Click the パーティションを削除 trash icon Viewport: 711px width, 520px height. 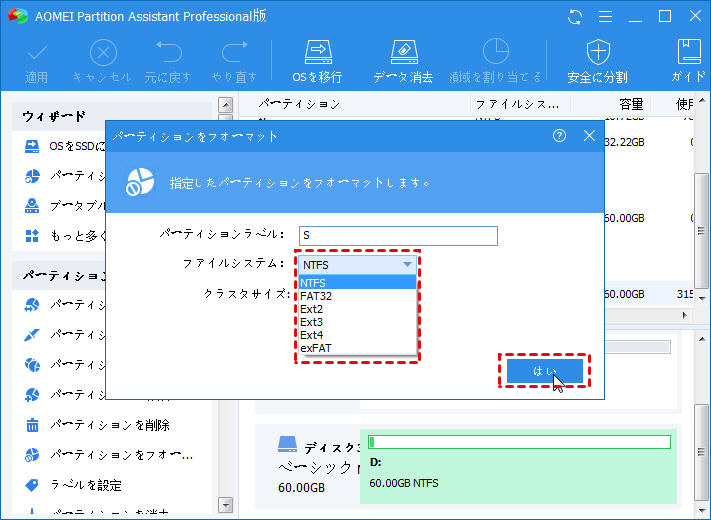coord(32,425)
